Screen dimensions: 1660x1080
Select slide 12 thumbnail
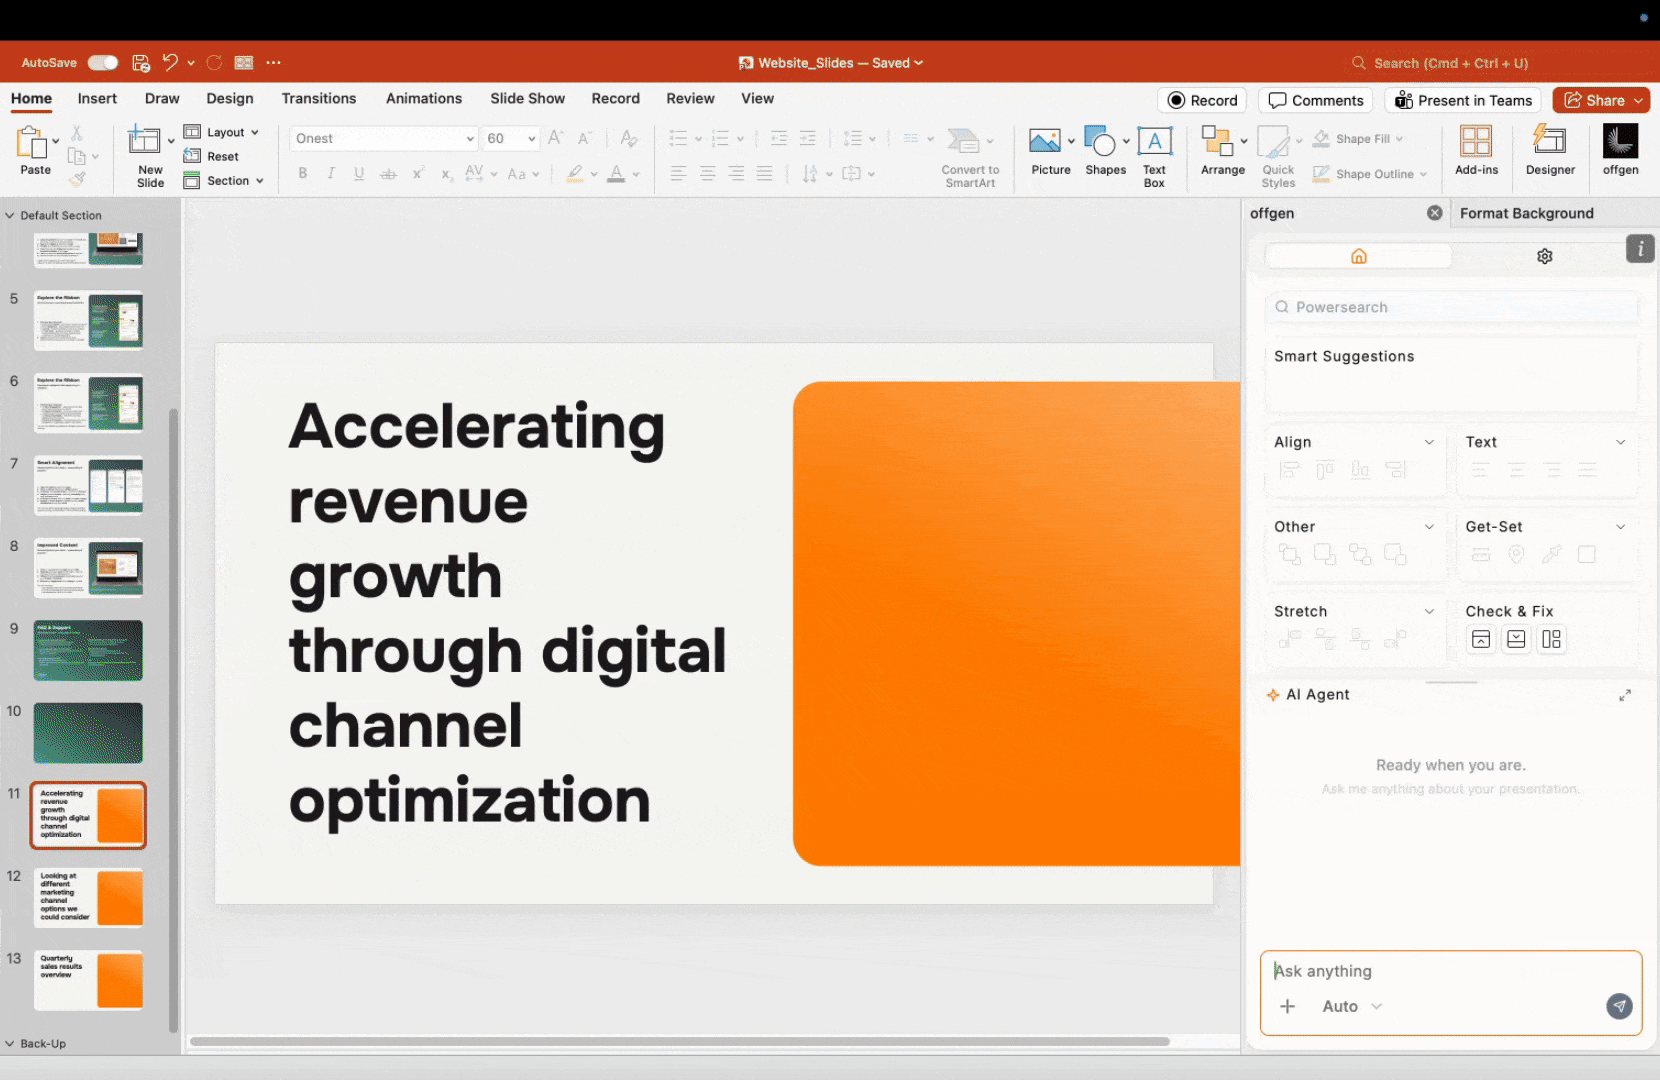coord(89,897)
